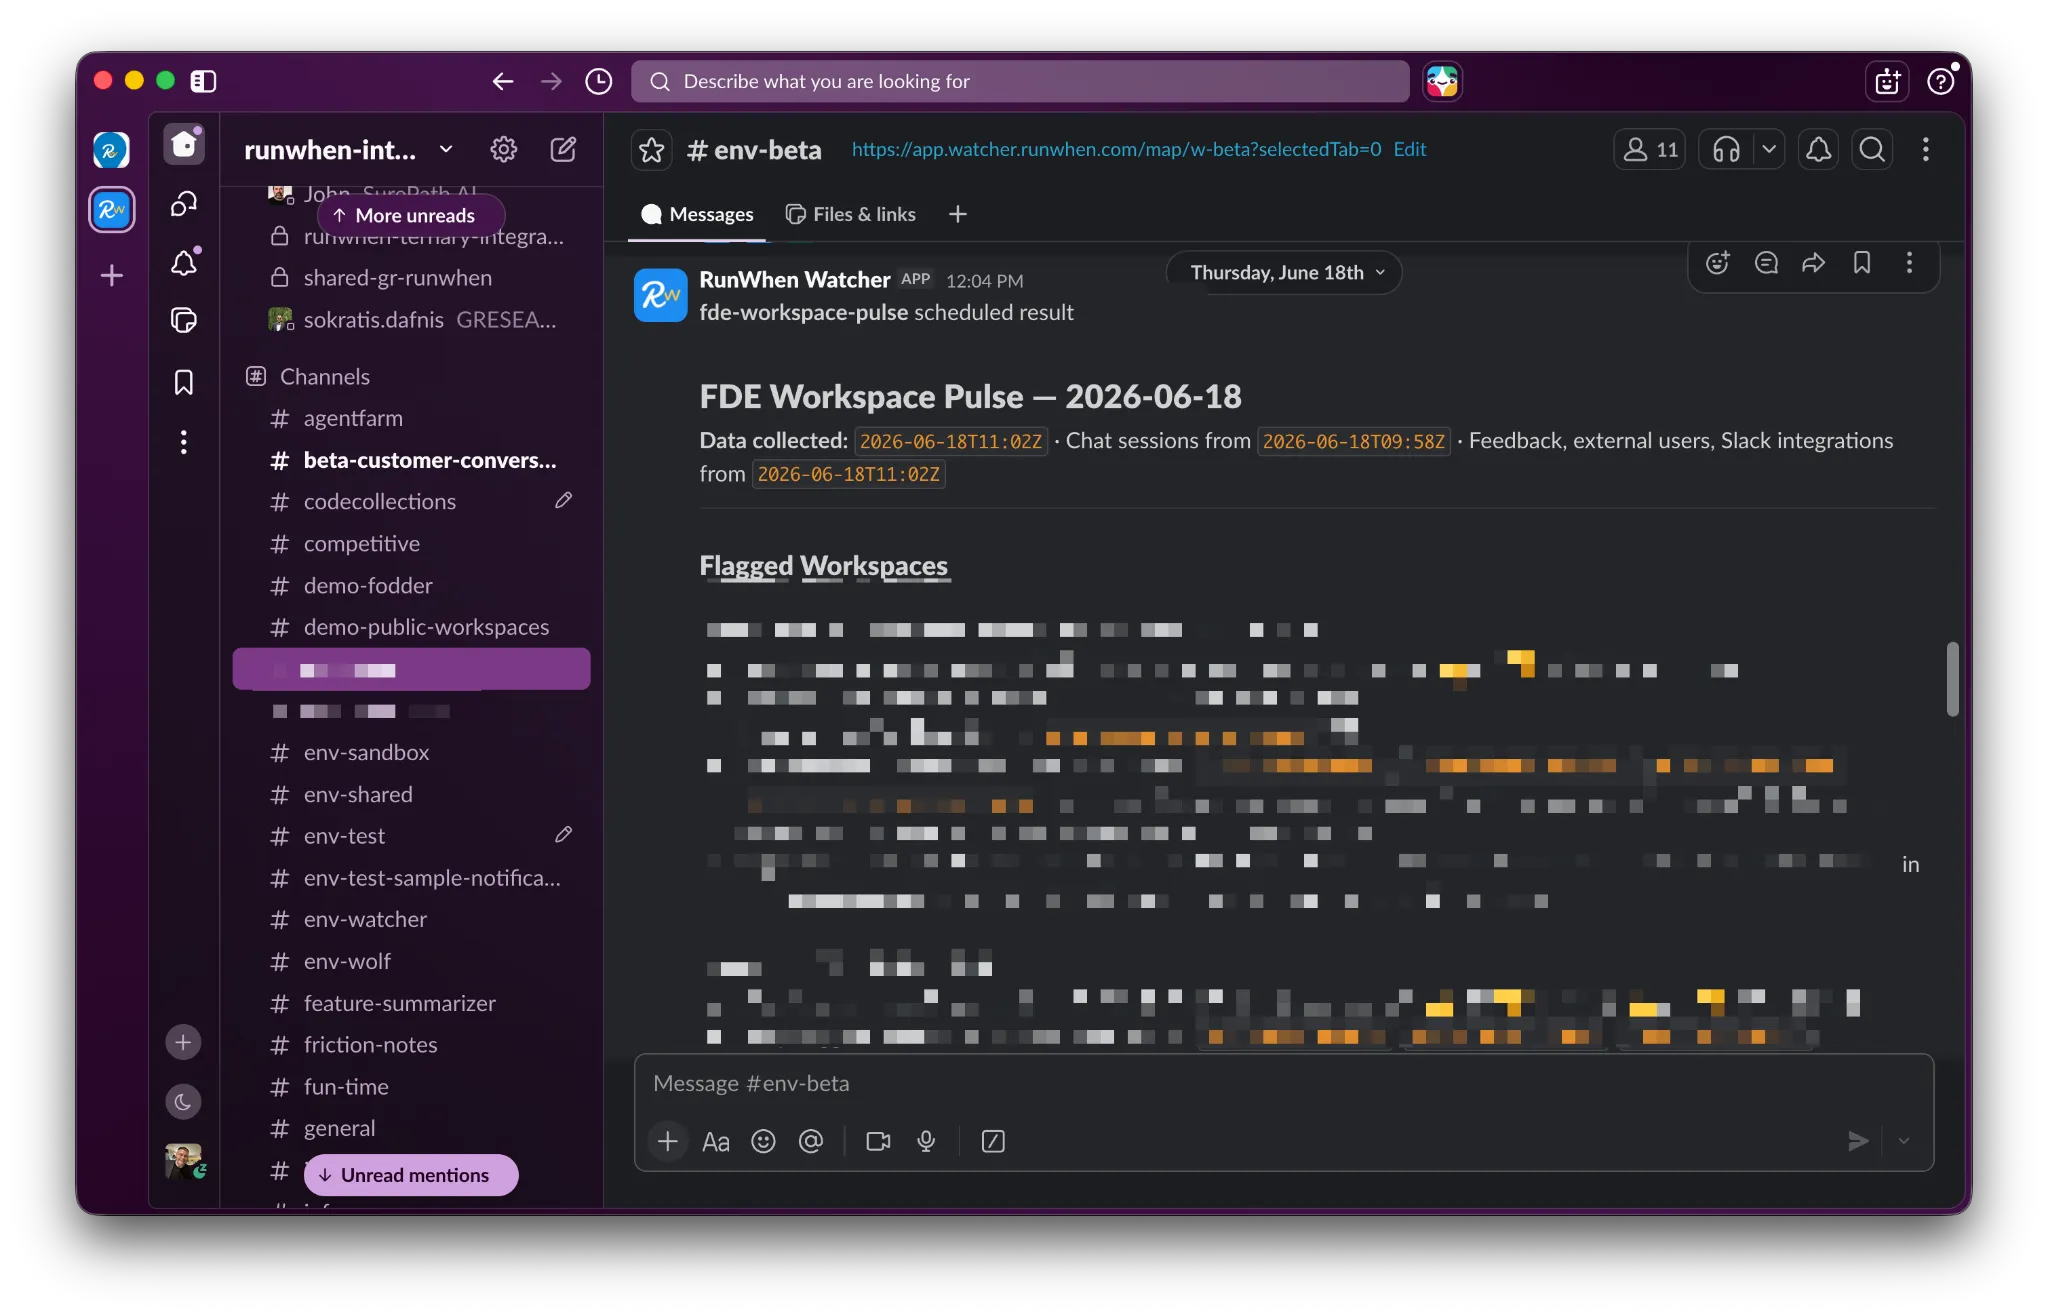The image size is (2048, 1316).
Task: Open Activity bell in sidebar
Action: (x=184, y=263)
